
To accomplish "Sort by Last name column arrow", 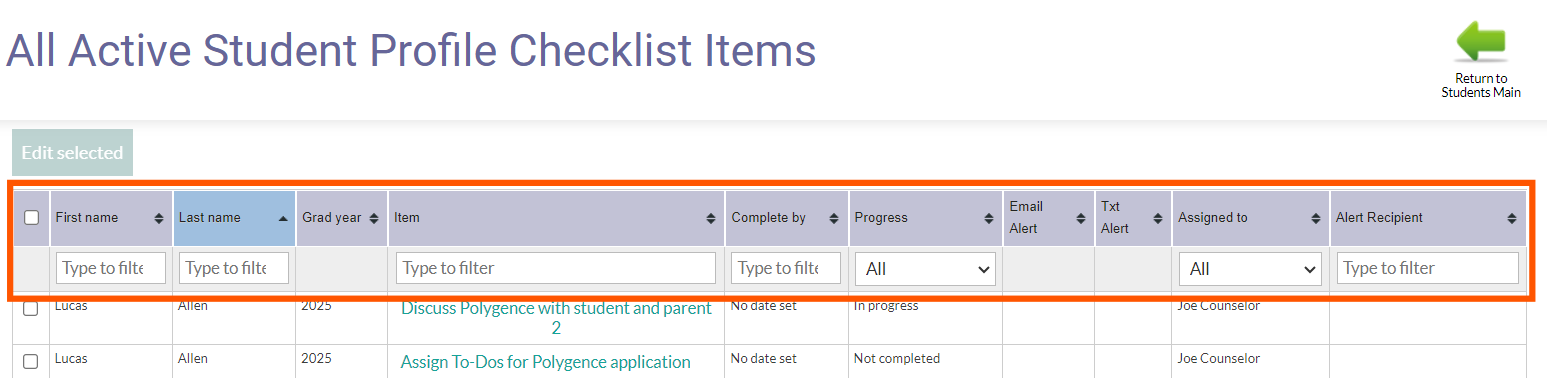I will 283,218.
